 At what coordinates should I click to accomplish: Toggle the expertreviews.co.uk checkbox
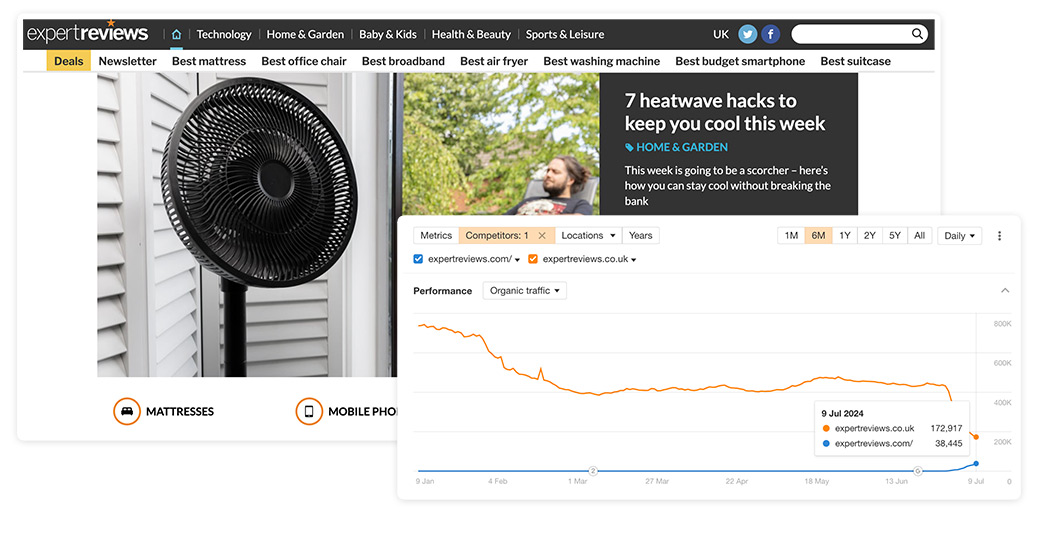pyautogui.click(x=533, y=259)
